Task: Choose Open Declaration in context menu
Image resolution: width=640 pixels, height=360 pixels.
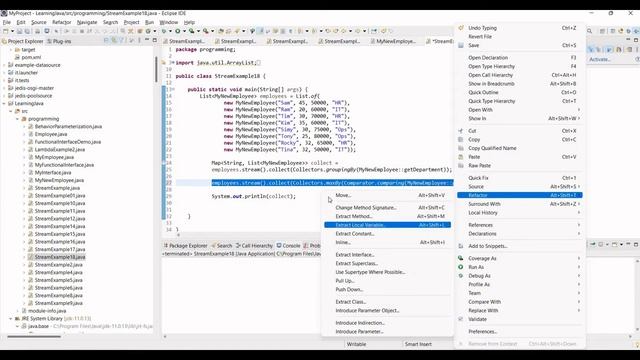Action: (519, 58)
